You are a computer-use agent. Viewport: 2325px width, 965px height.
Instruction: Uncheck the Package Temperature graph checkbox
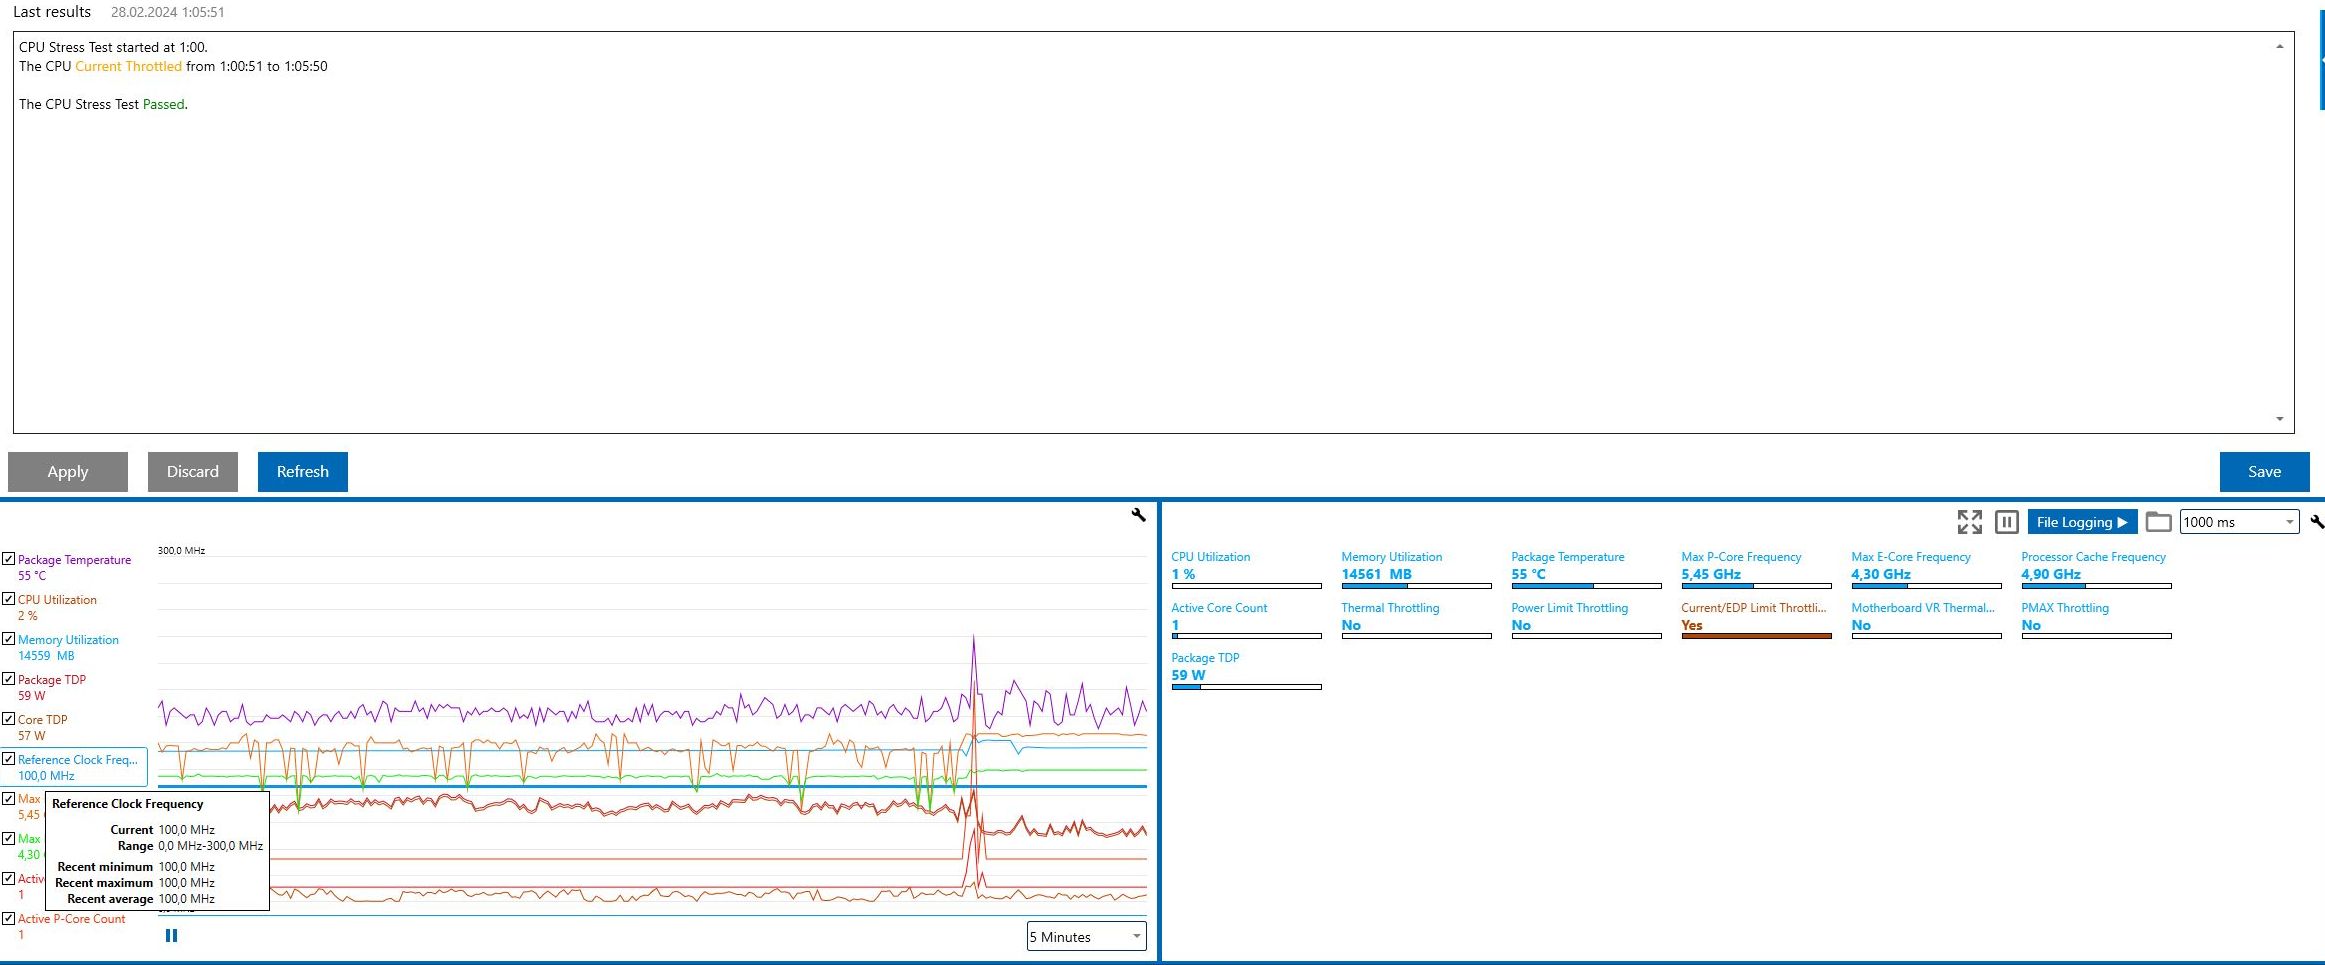click(x=8, y=559)
